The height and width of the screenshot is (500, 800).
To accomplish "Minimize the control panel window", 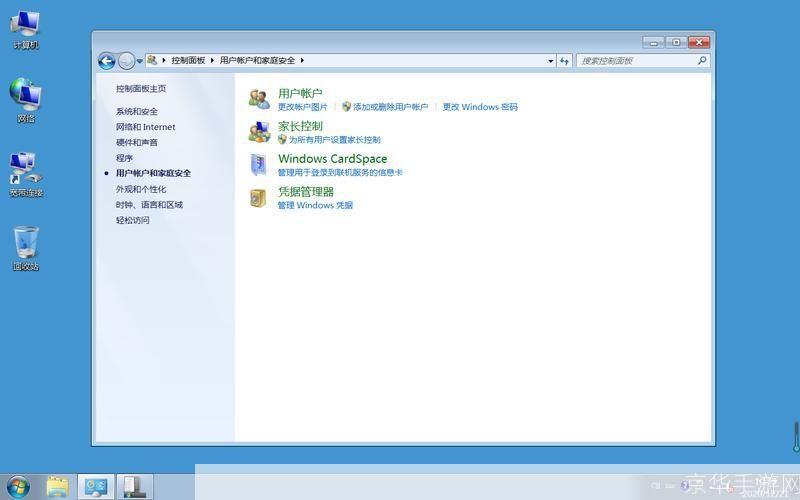I will tap(654, 42).
